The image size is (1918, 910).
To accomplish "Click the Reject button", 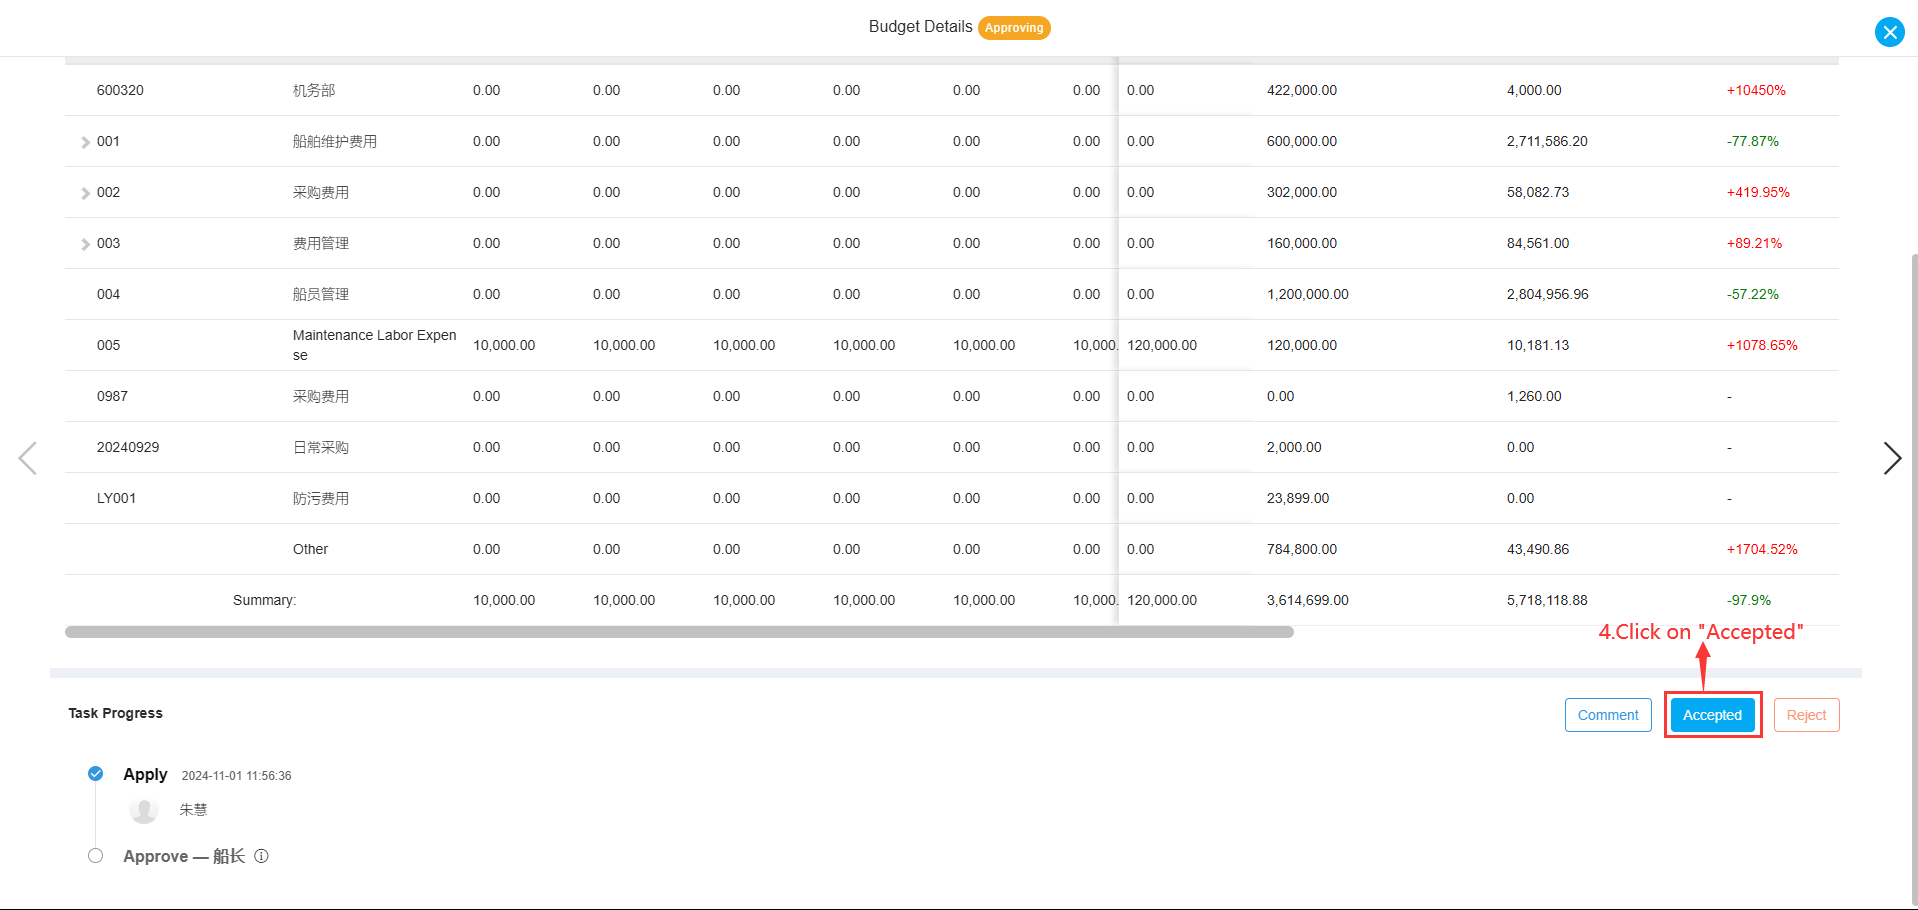I will click(x=1806, y=715).
